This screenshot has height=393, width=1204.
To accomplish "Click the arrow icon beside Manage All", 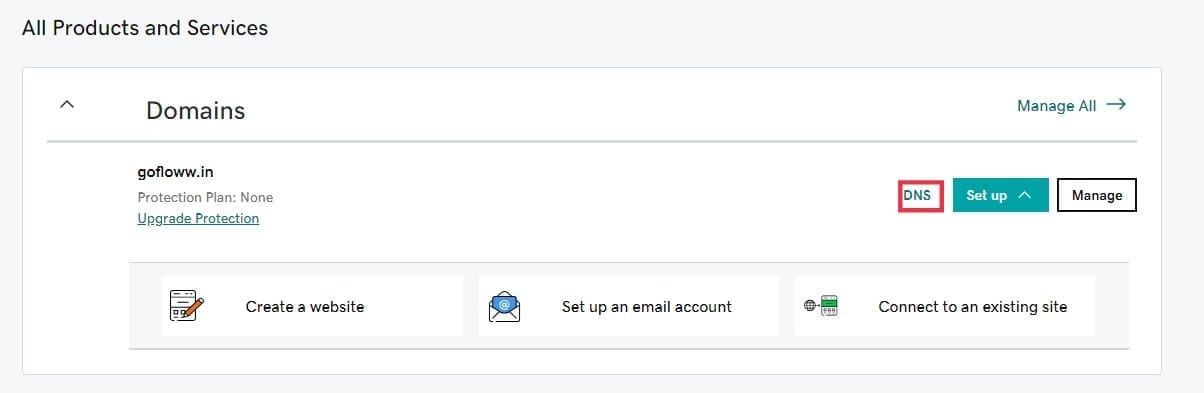I will tap(1116, 104).
